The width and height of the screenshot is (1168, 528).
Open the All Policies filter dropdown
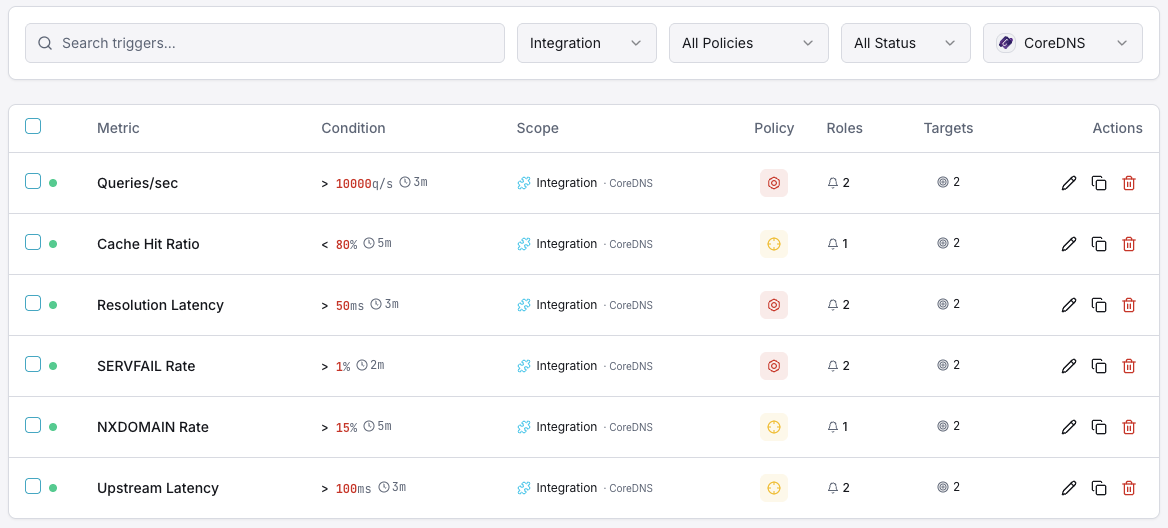pyautogui.click(x=749, y=43)
